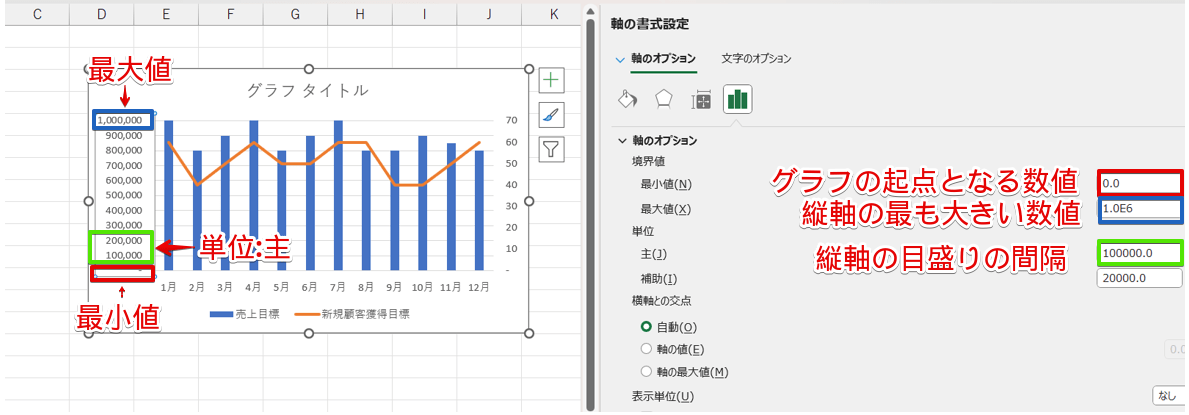Click the 補助 unit input field

pos(1139,279)
